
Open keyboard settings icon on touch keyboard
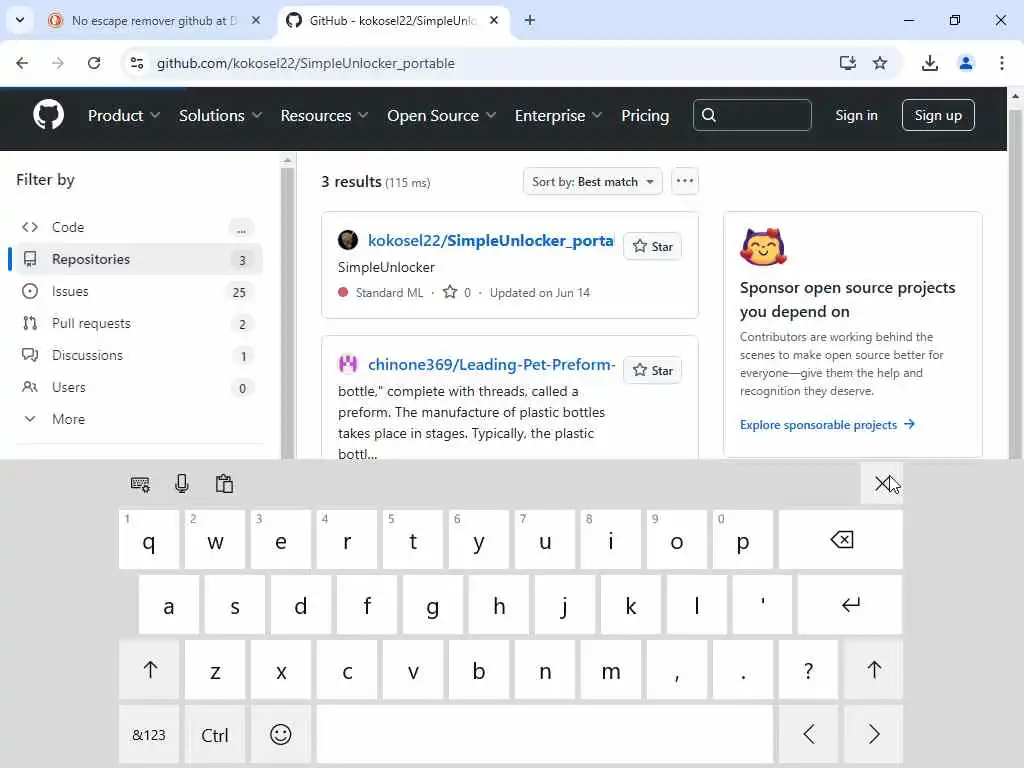[140, 484]
